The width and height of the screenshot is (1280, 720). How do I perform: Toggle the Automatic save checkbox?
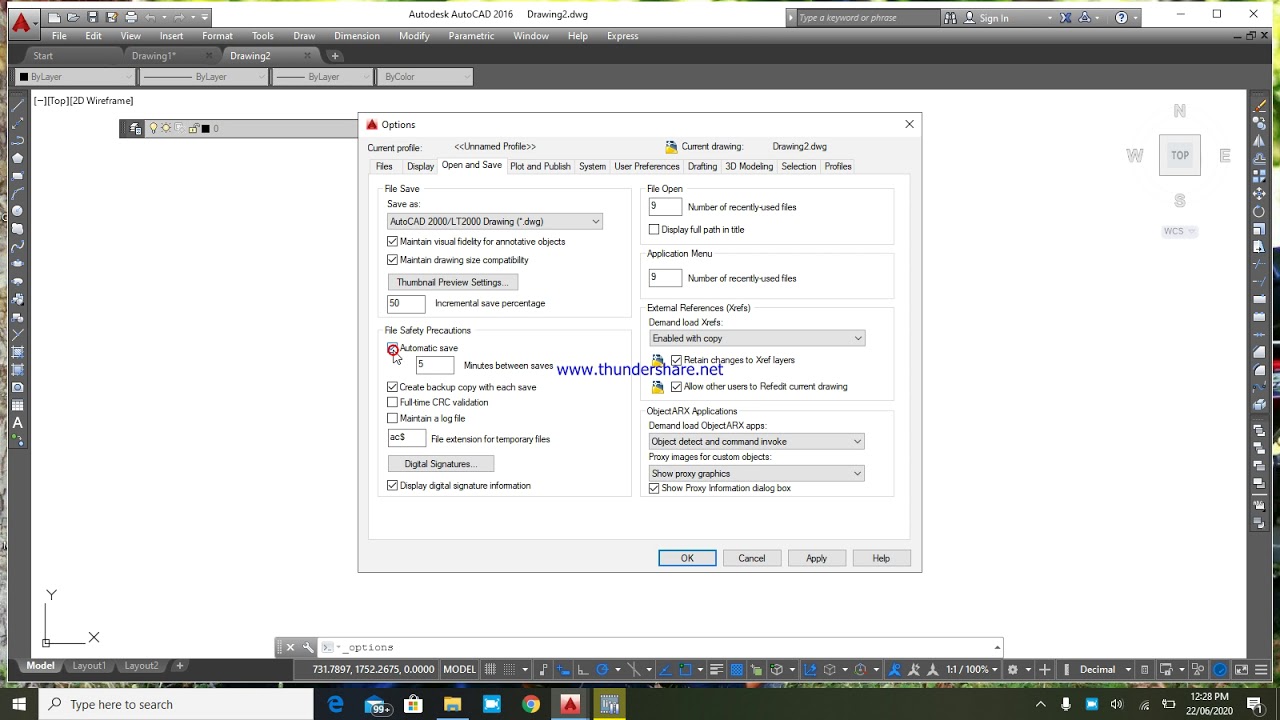392,348
